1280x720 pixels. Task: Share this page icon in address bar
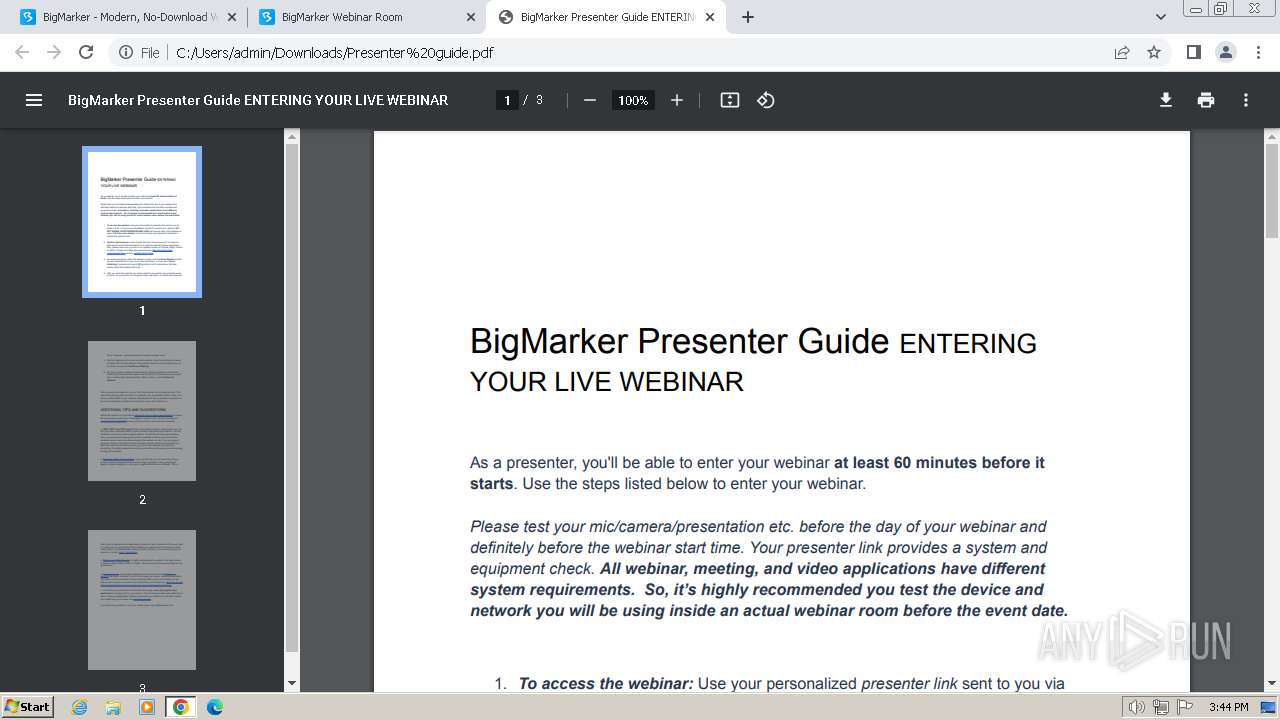tap(1122, 53)
